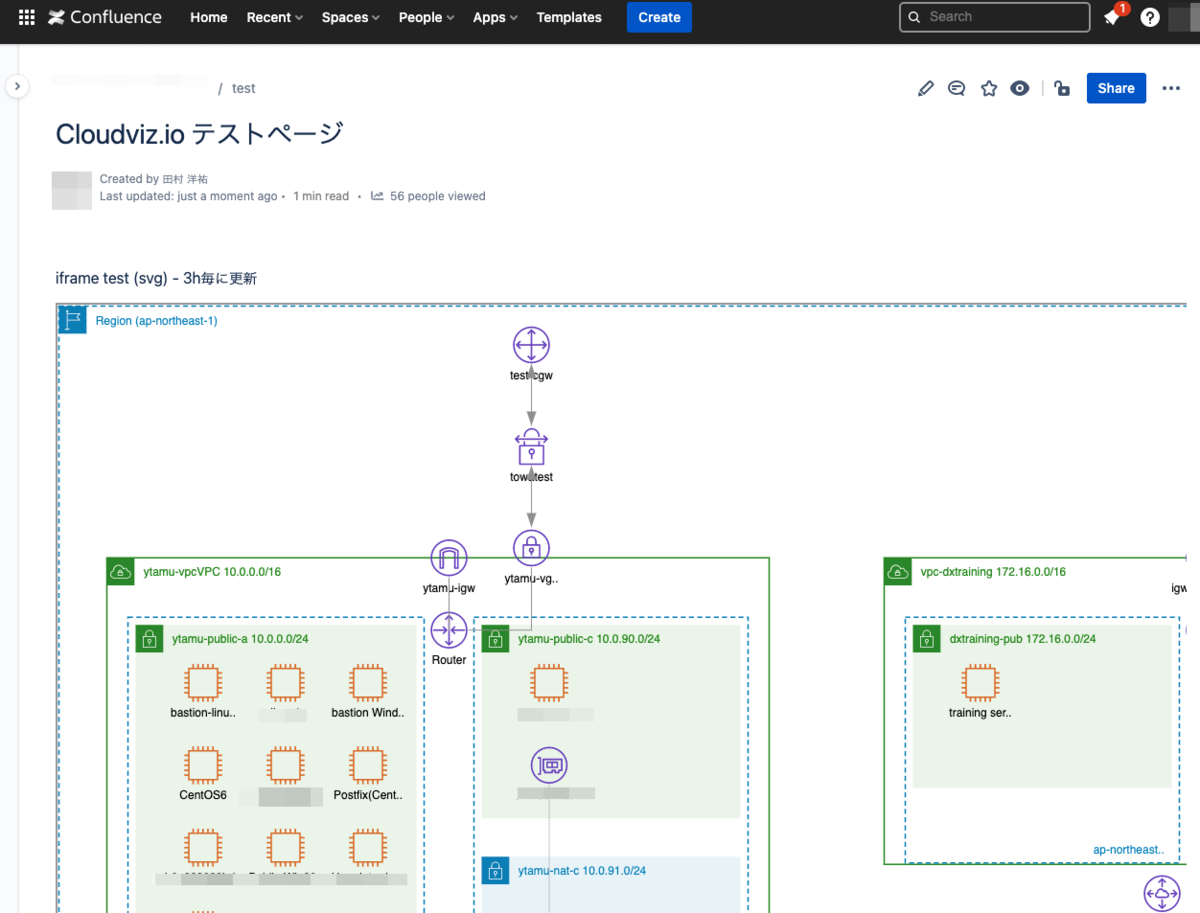
Task: Open the notifications bell
Action: coord(1111,18)
